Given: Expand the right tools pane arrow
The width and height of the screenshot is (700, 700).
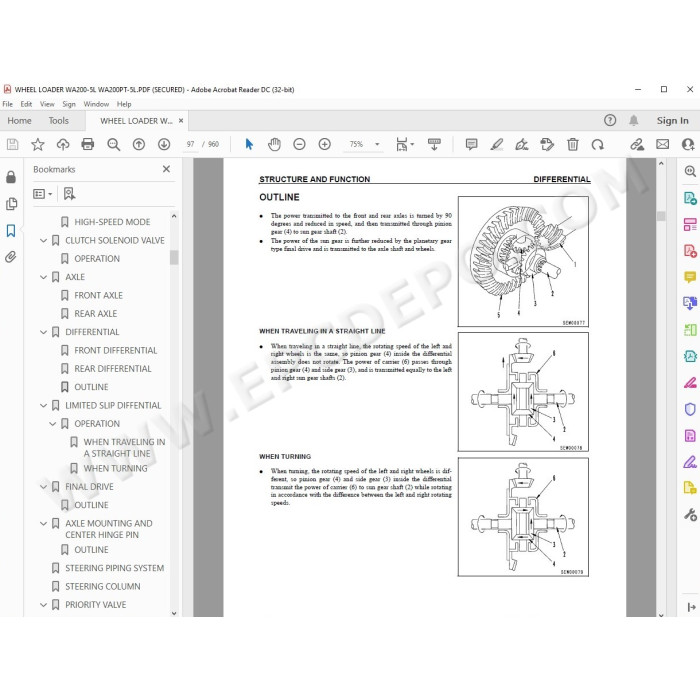Looking at the screenshot, I should tap(691, 607).
